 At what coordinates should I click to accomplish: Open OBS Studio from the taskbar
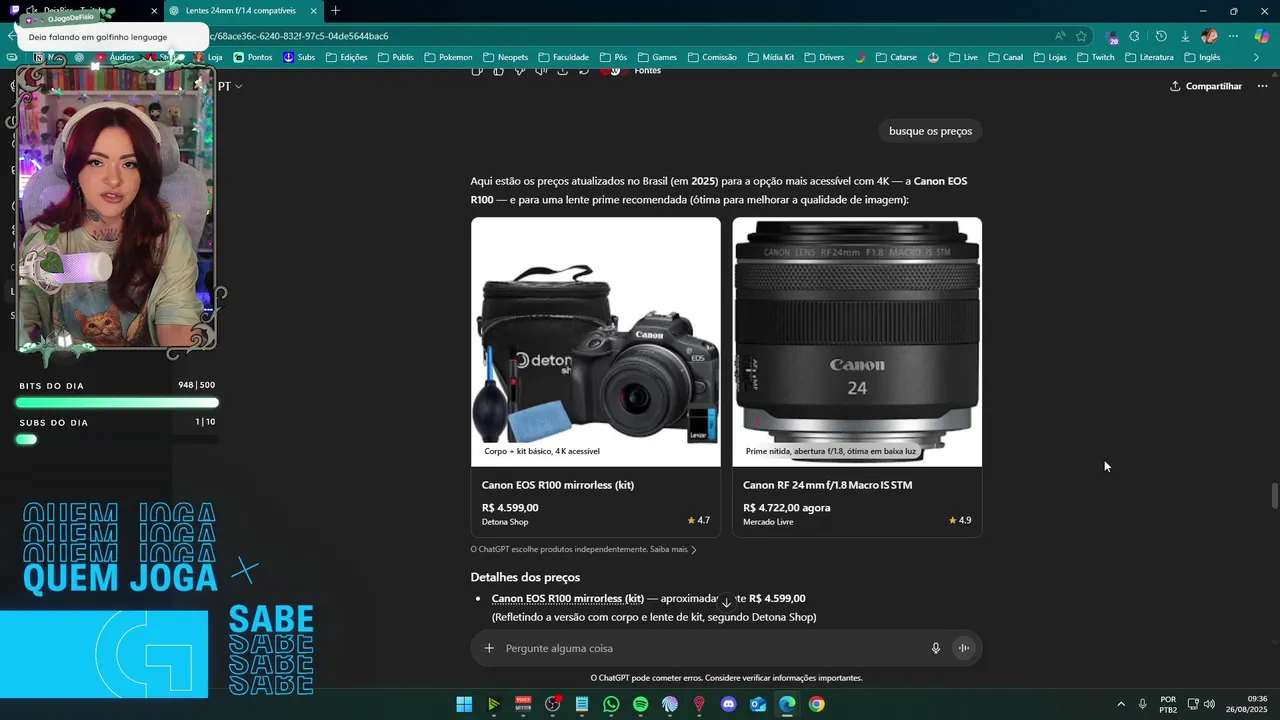[x=552, y=704]
